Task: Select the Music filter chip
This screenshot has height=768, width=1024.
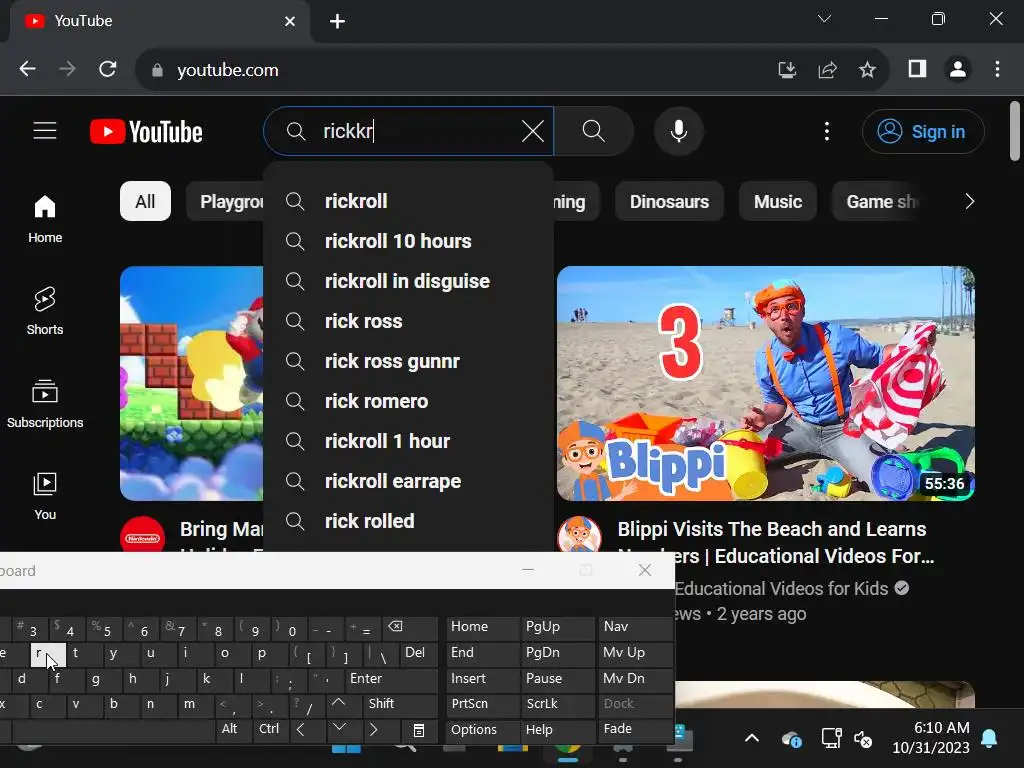Action: (778, 201)
